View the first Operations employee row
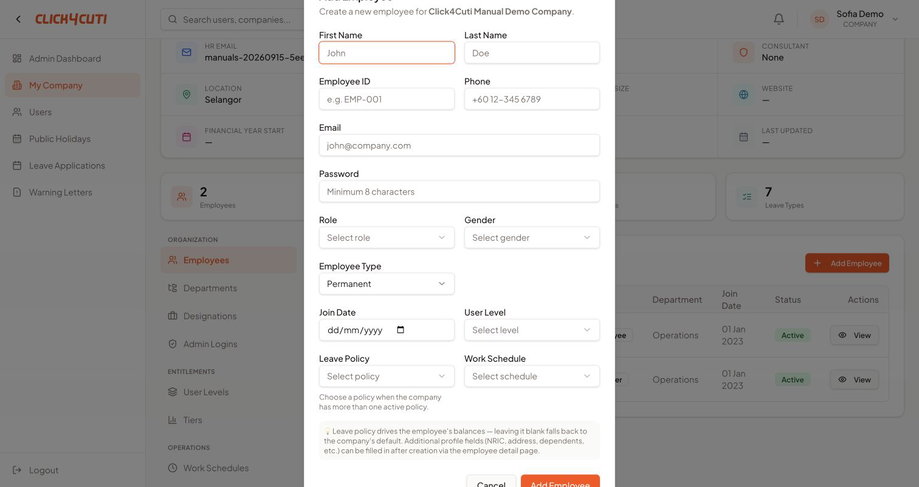Screen dimensions: 919x487 pos(854,335)
